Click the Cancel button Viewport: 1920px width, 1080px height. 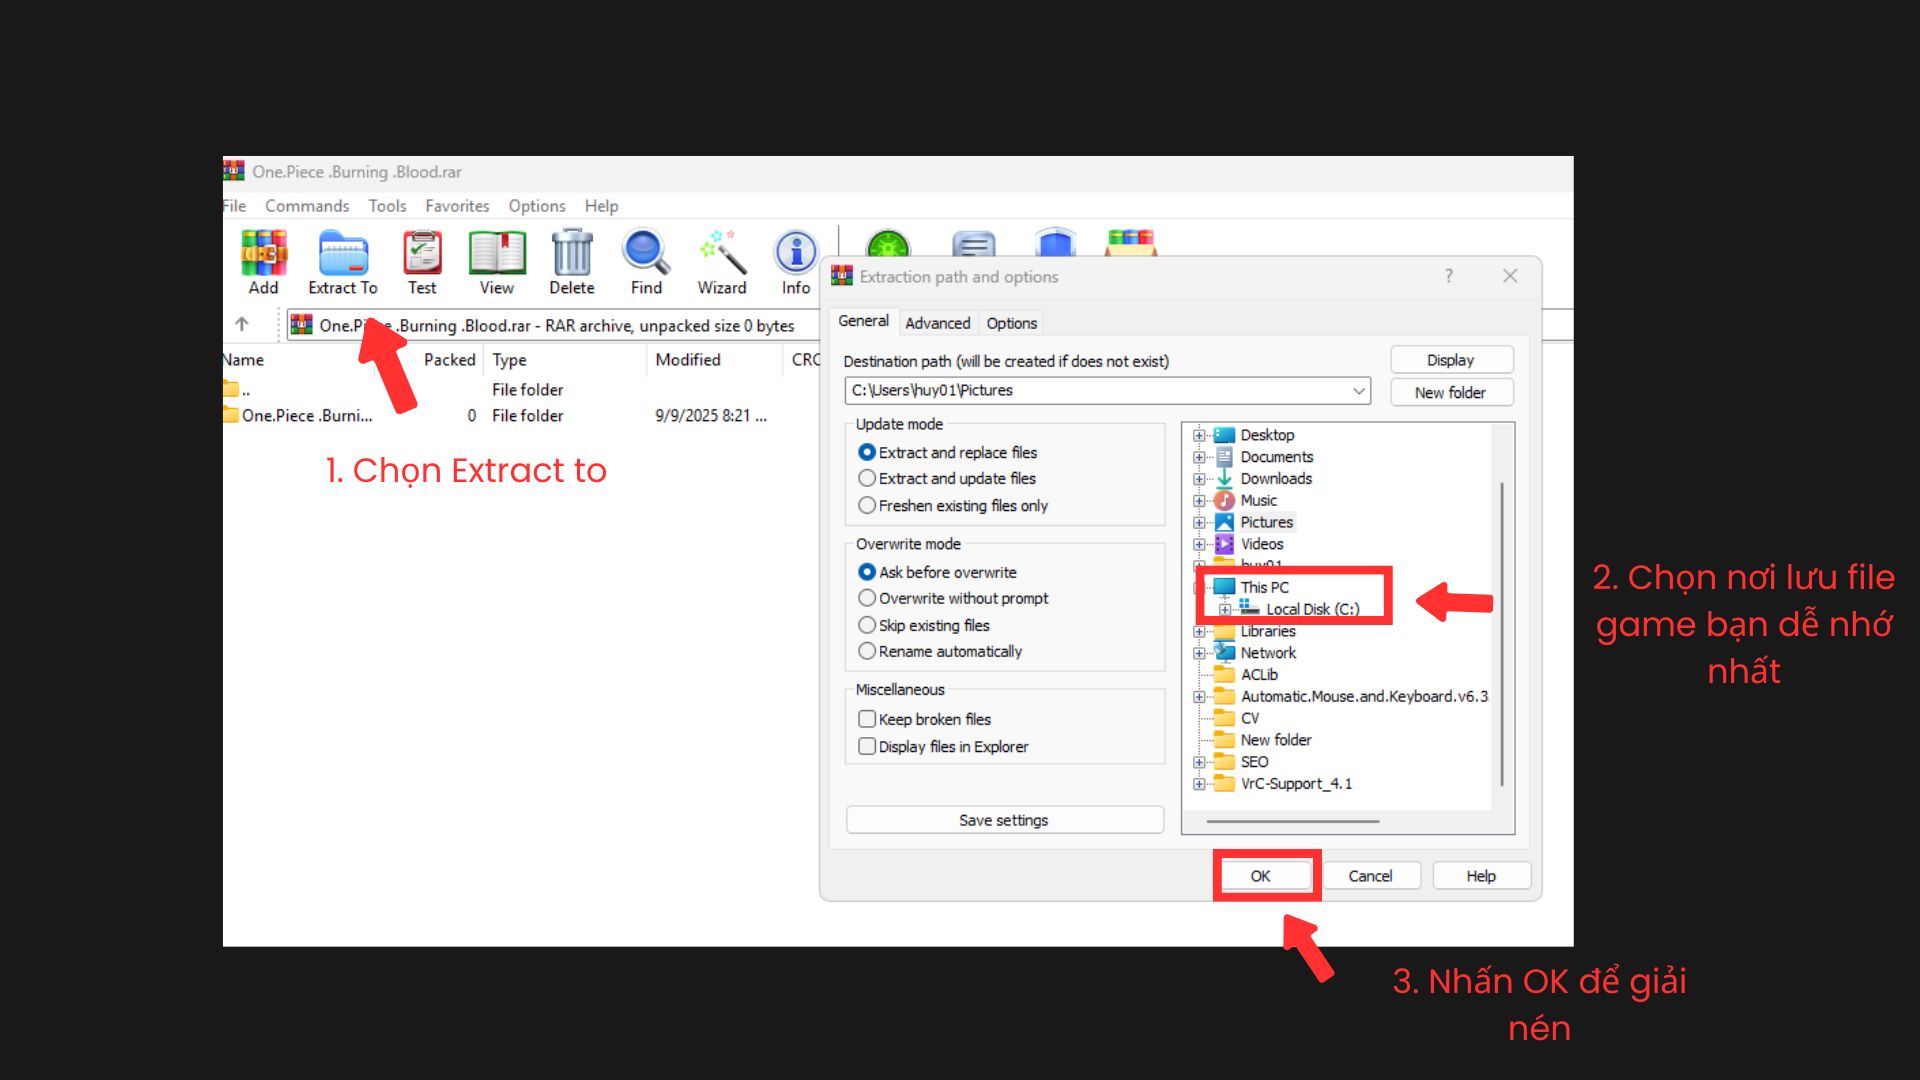click(x=1370, y=876)
